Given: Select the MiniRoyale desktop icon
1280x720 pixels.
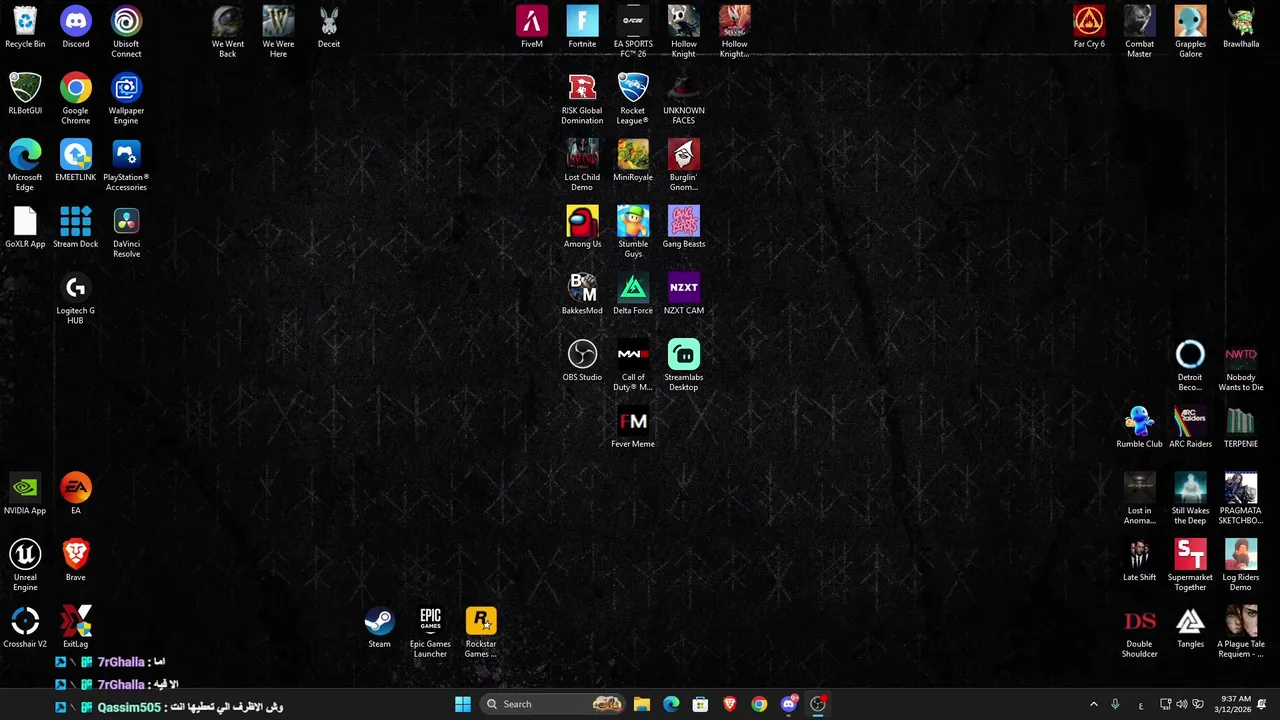Looking at the screenshot, I should tap(633, 161).
